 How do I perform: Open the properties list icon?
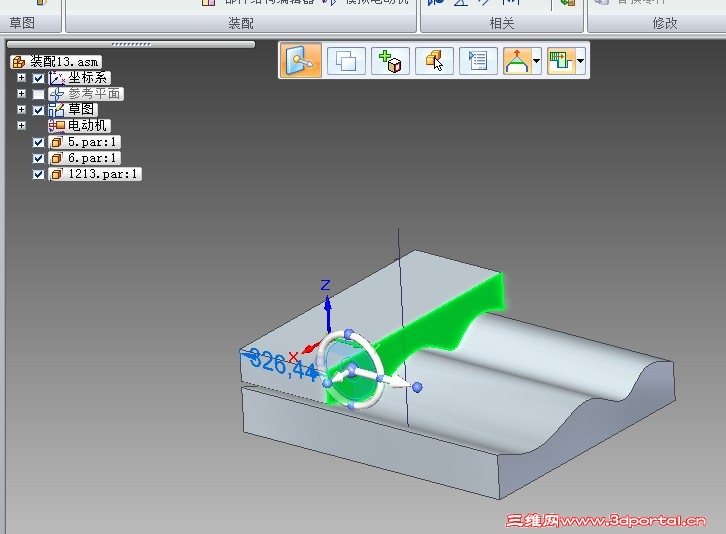point(478,61)
